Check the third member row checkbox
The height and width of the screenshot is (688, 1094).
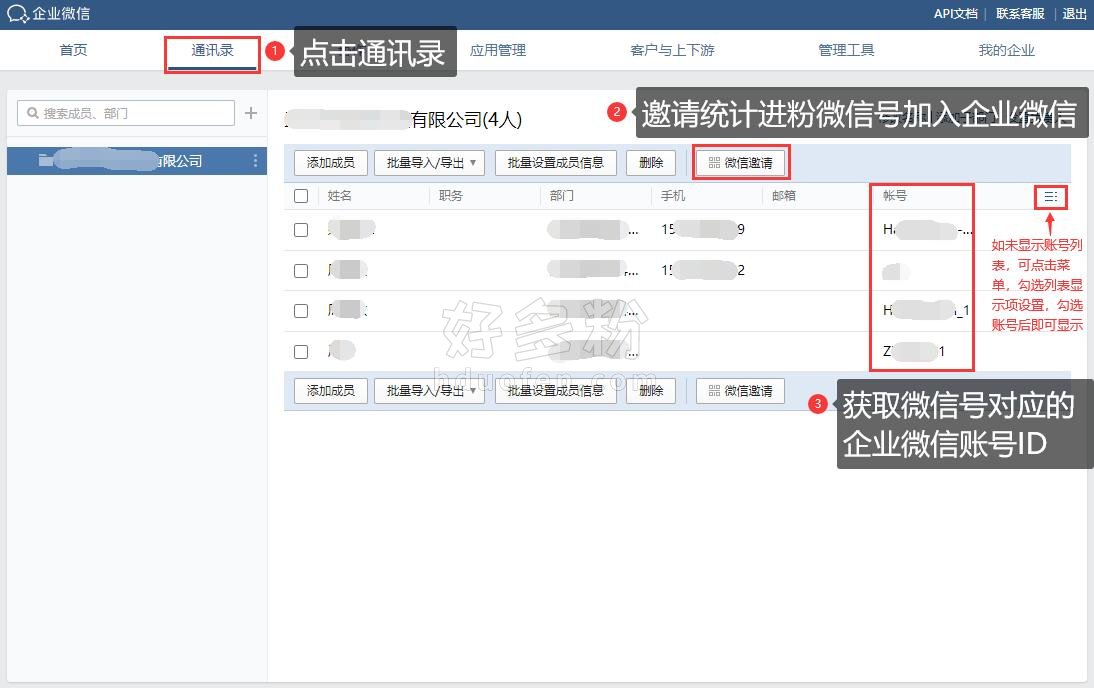(301, 311)
